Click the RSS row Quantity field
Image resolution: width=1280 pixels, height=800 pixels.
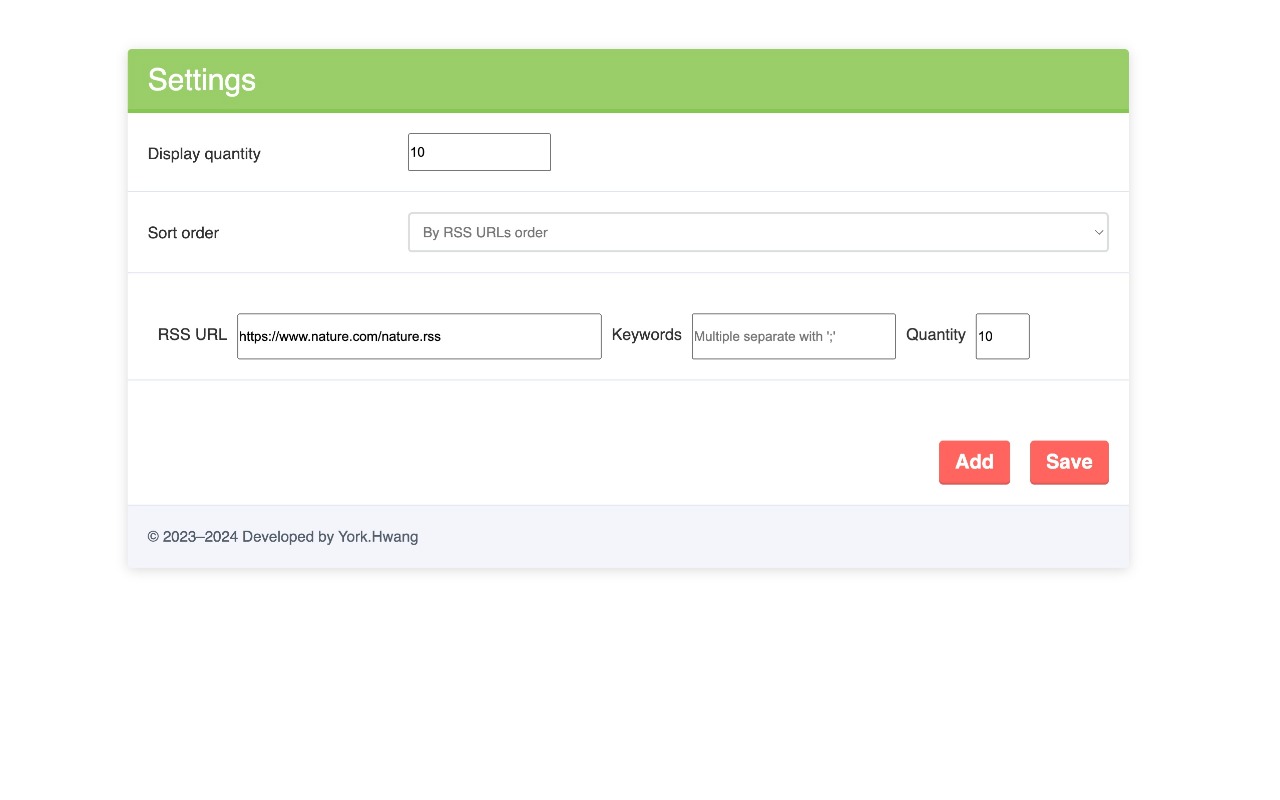(x=1002, y=336)
